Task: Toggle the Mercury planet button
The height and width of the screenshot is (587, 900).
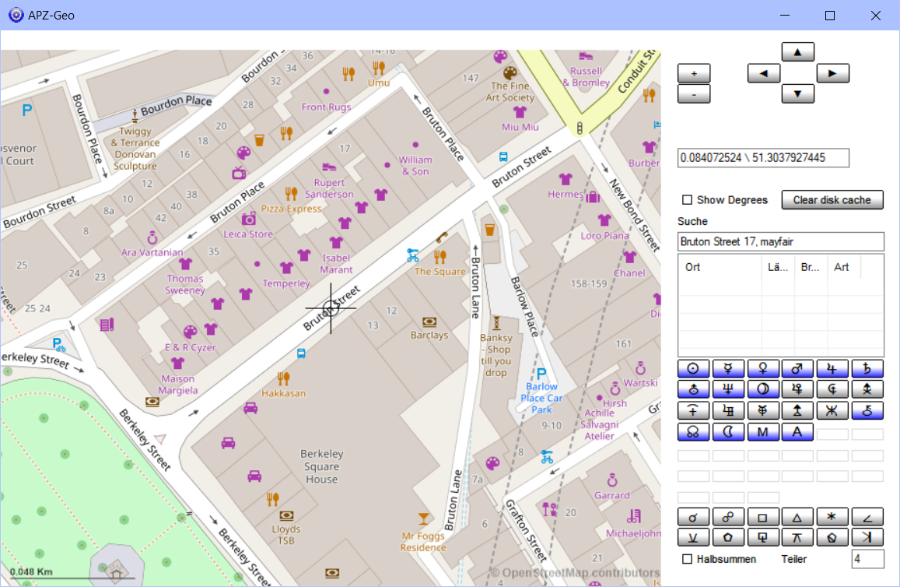Action: [728, 369]
